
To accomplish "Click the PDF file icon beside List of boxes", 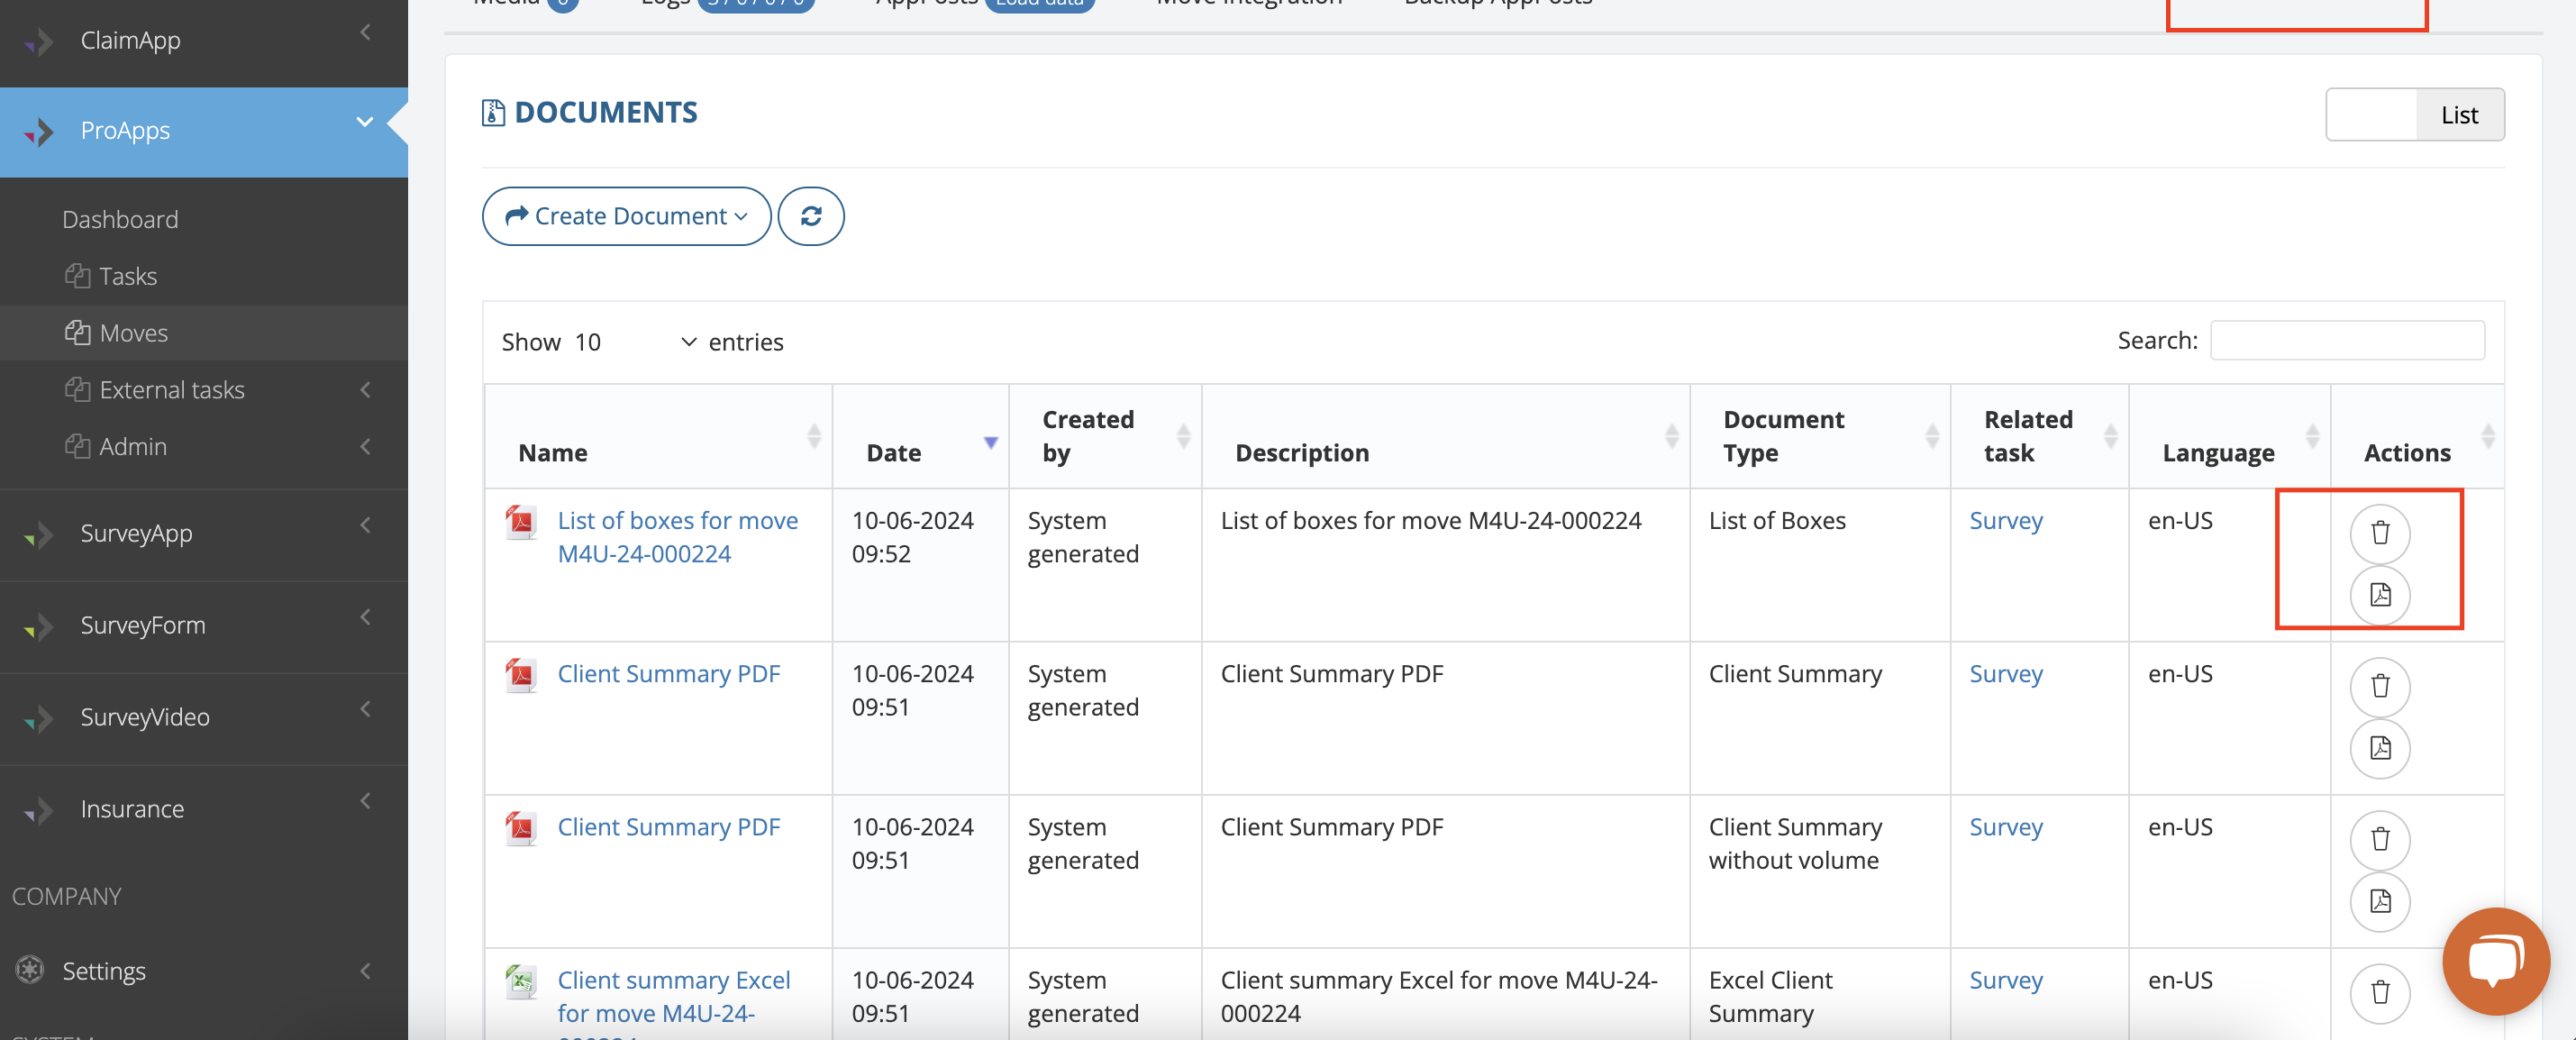I will (x=520, y=522).
